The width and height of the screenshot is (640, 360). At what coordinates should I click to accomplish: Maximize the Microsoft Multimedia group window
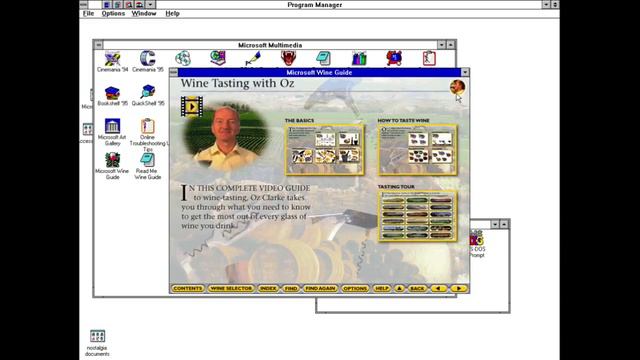451,45
